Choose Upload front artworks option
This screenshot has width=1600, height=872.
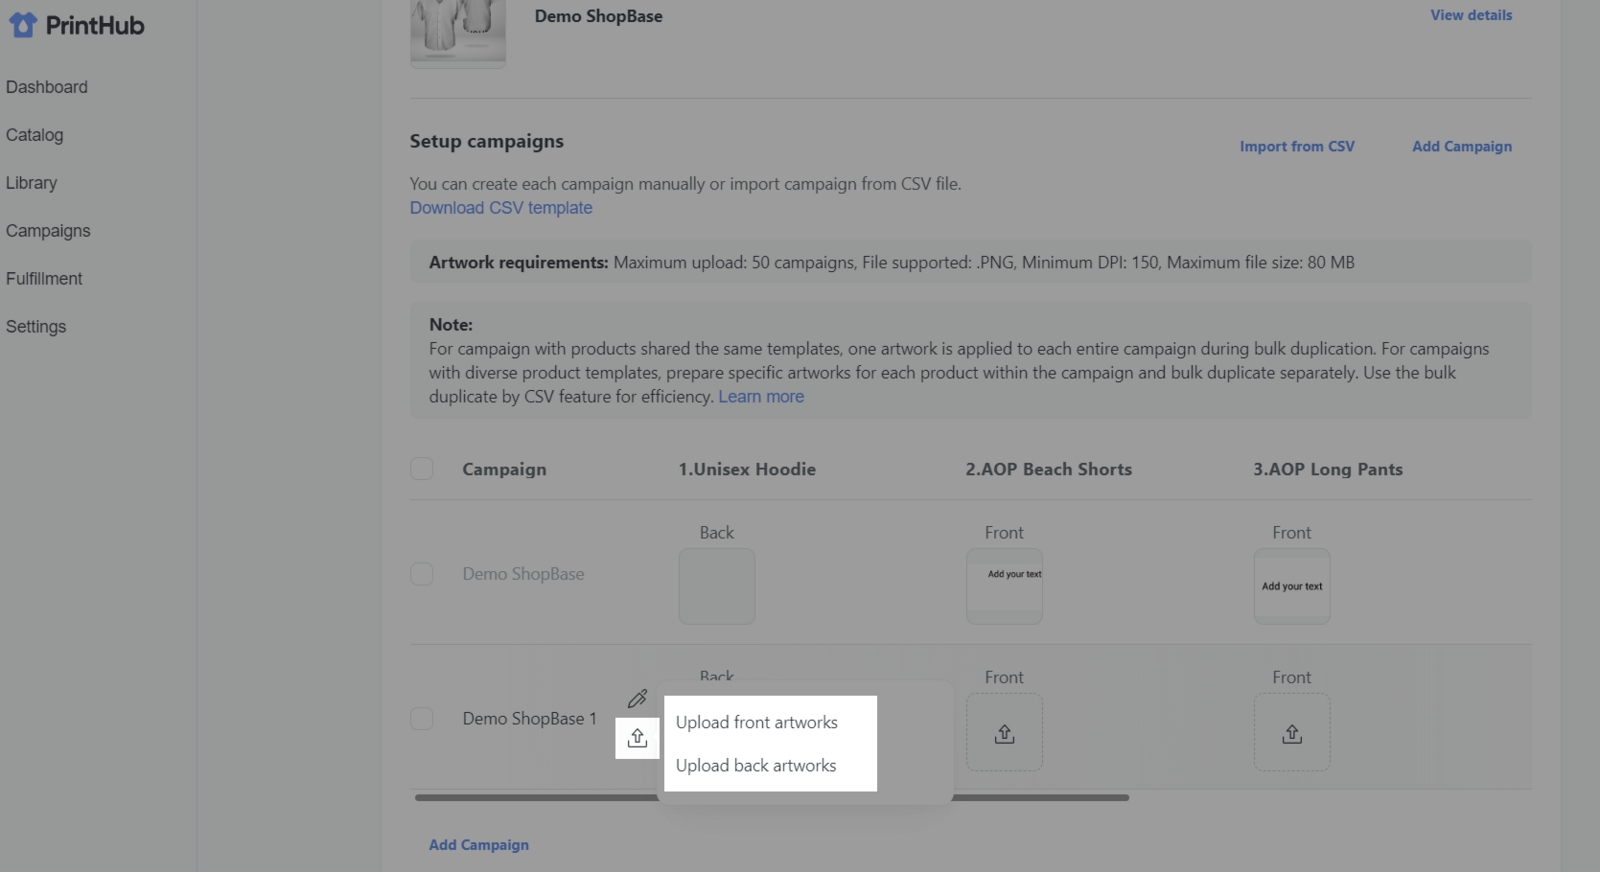tap(757, 722)
